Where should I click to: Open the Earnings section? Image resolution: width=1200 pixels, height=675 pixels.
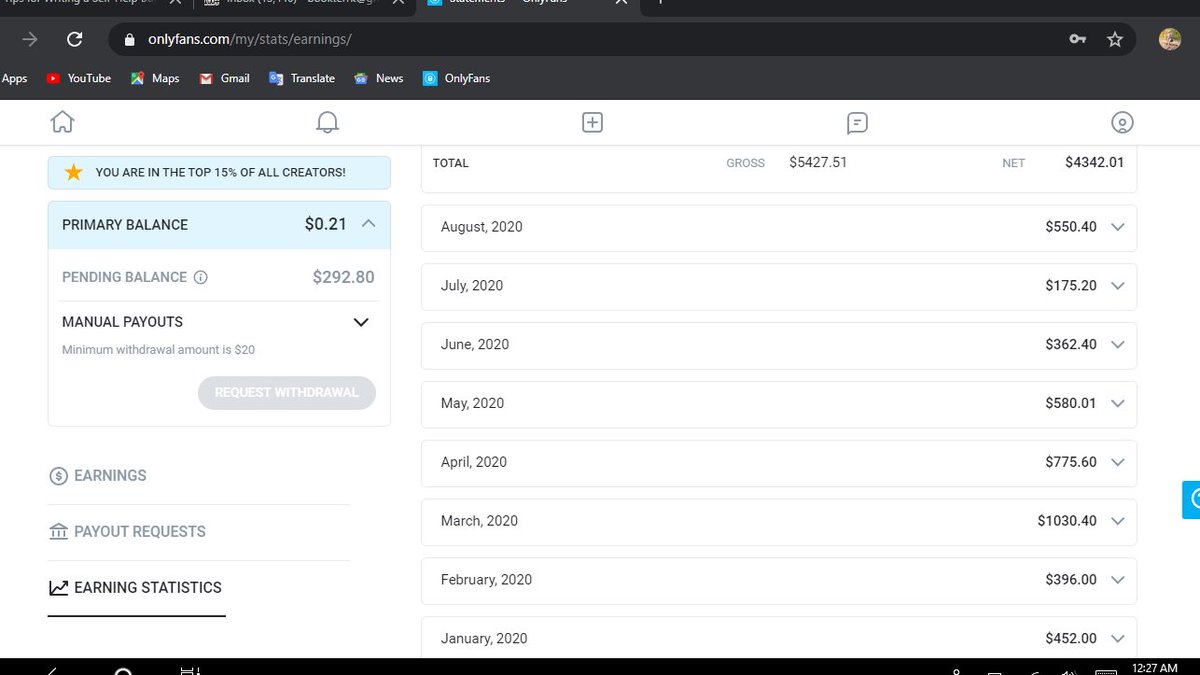click(x=98, y=476)
